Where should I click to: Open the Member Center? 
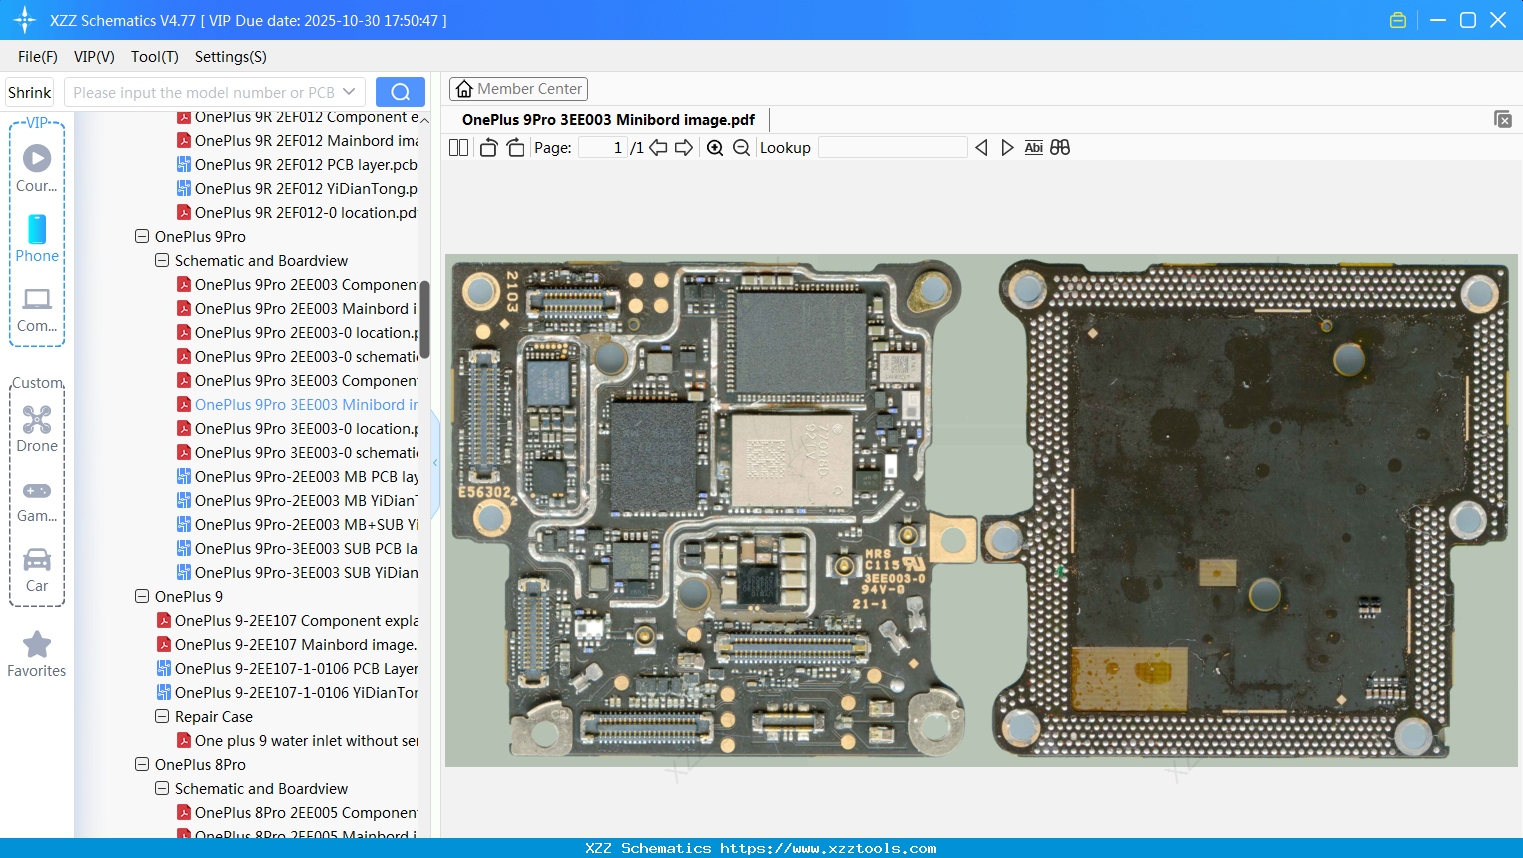pos(518,88)
